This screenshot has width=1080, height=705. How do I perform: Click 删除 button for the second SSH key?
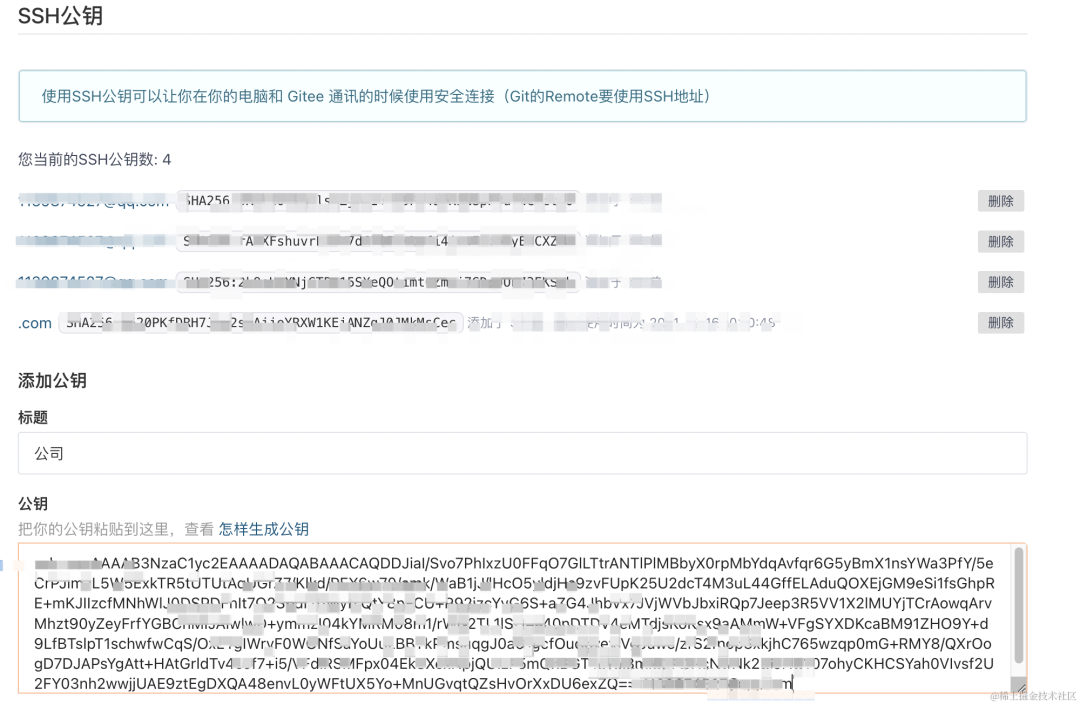click(1000, 242)
